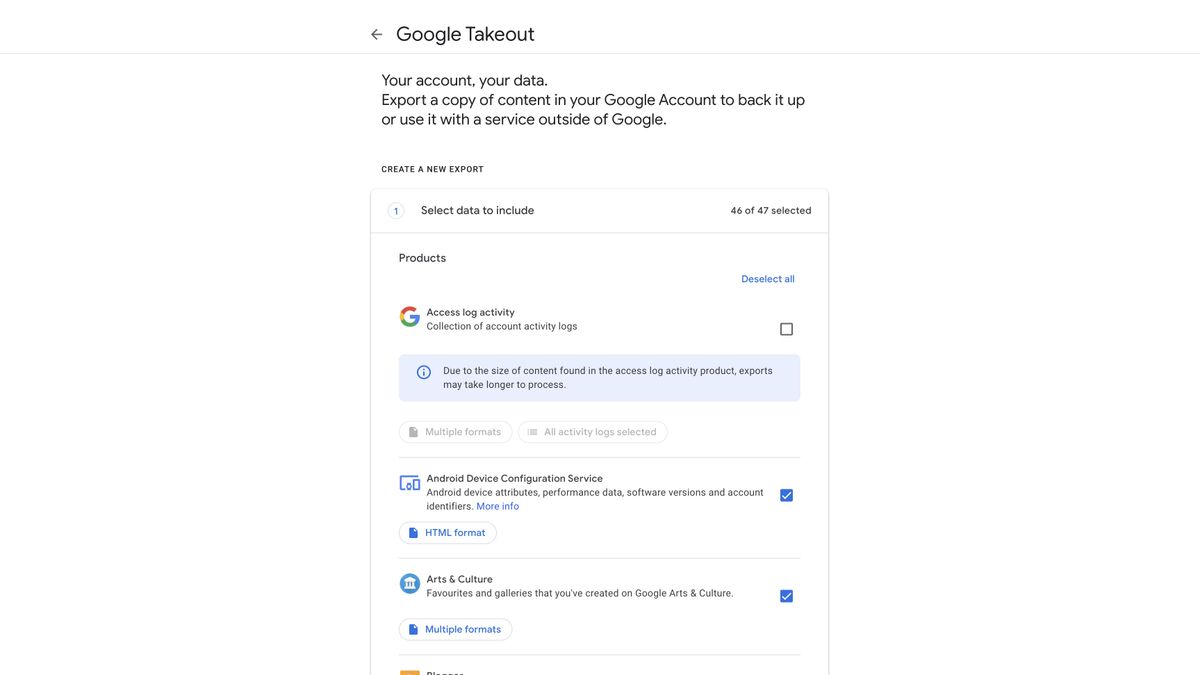The height and width of the screenshot is (675, 1200).
Task: Click the CREATE A NEW EXPORT heading
Action: point(432,168)
